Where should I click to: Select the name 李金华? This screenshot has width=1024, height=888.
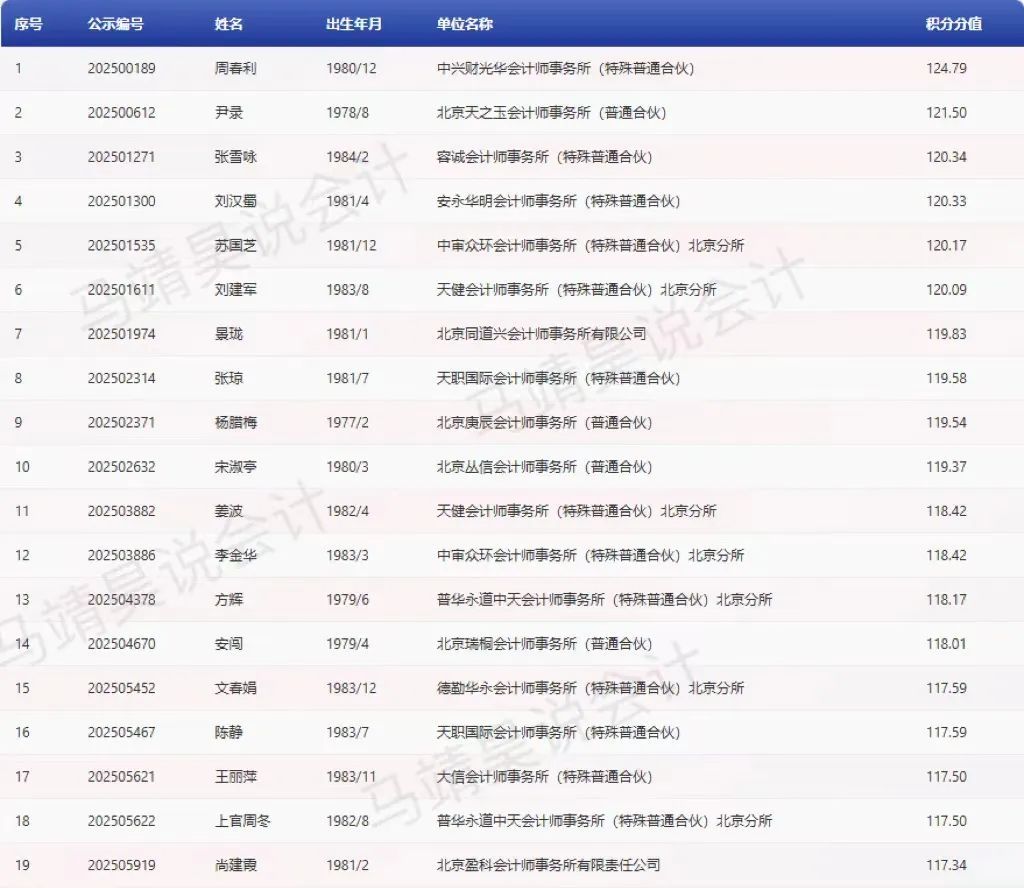pos(236,556)
